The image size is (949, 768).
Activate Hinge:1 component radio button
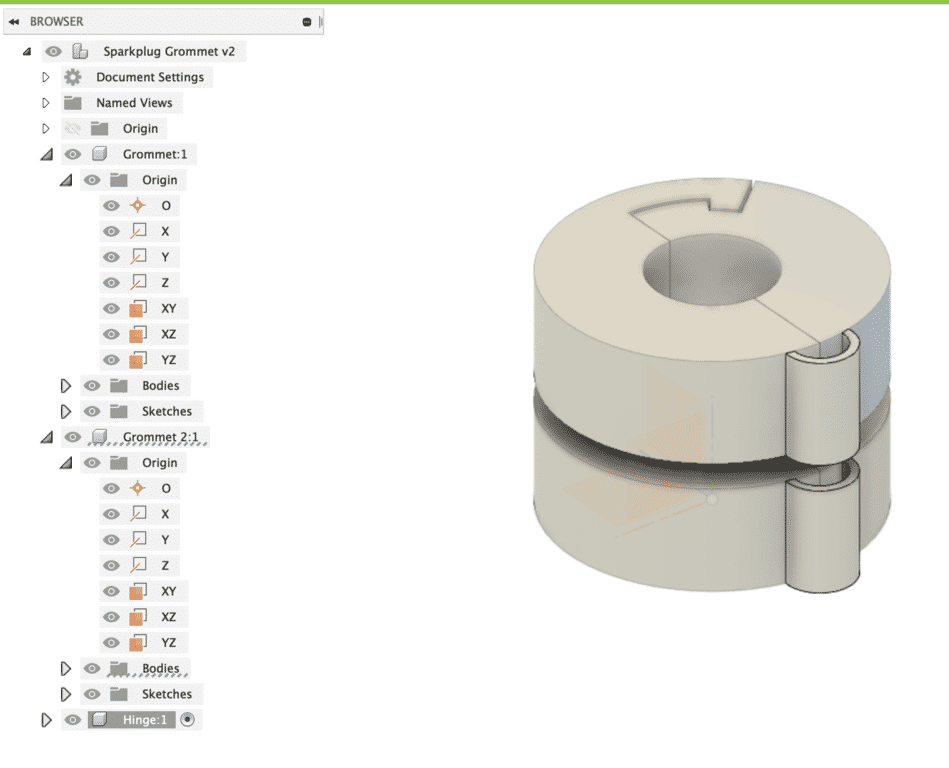click(187, 720)
